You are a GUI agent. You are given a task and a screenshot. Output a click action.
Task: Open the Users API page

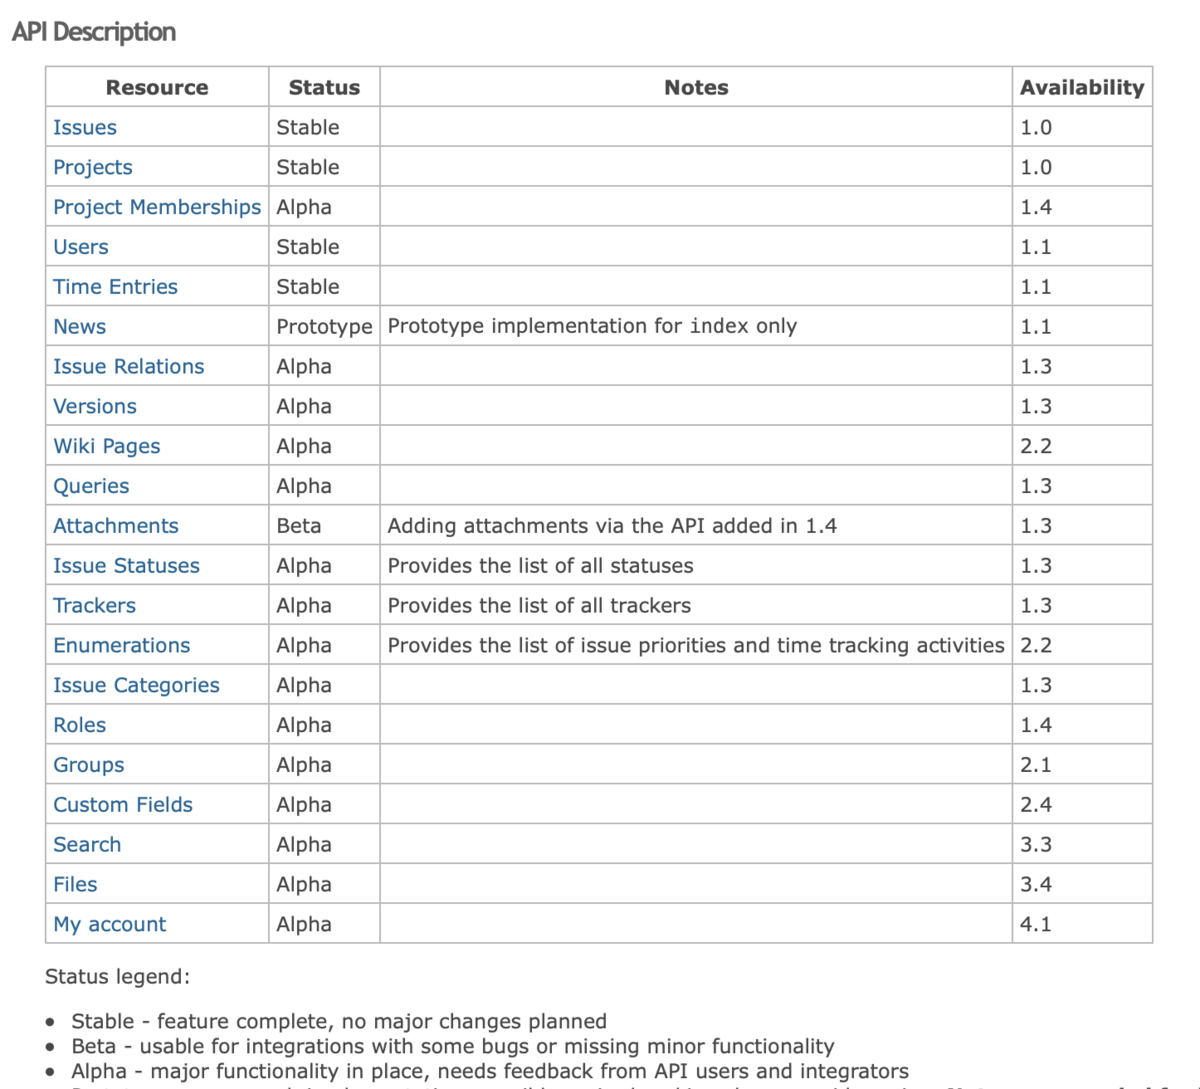point(80,247)
